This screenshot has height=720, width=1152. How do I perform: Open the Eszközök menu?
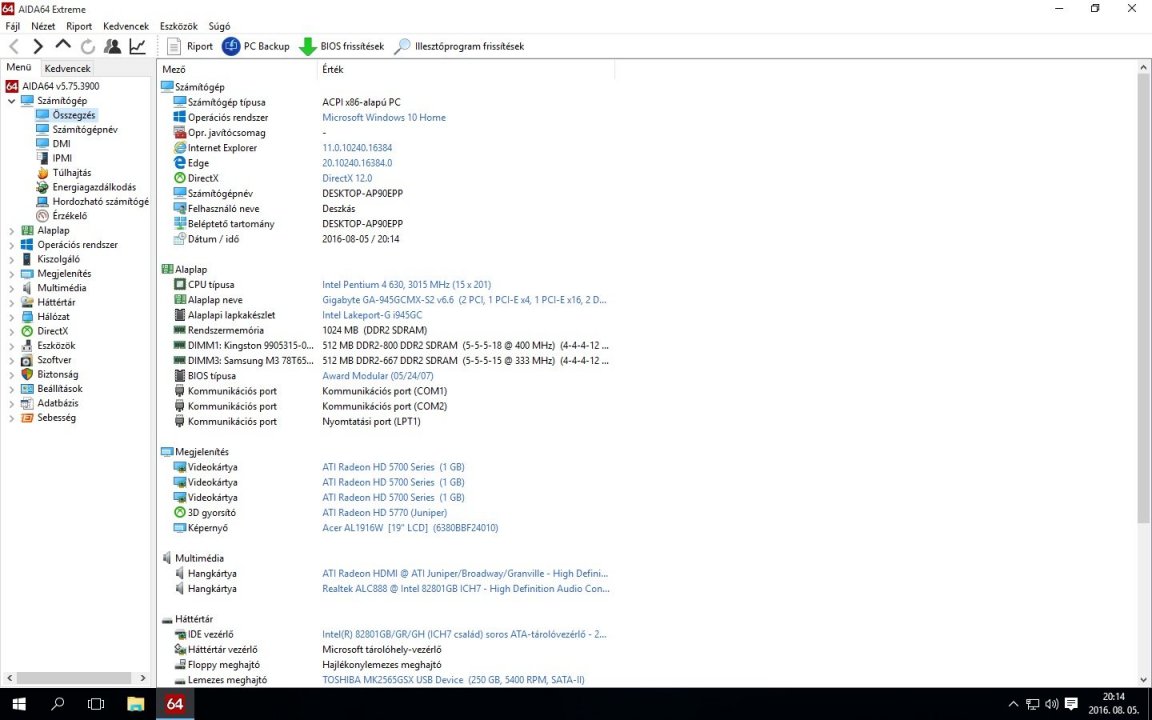point(179,26)
